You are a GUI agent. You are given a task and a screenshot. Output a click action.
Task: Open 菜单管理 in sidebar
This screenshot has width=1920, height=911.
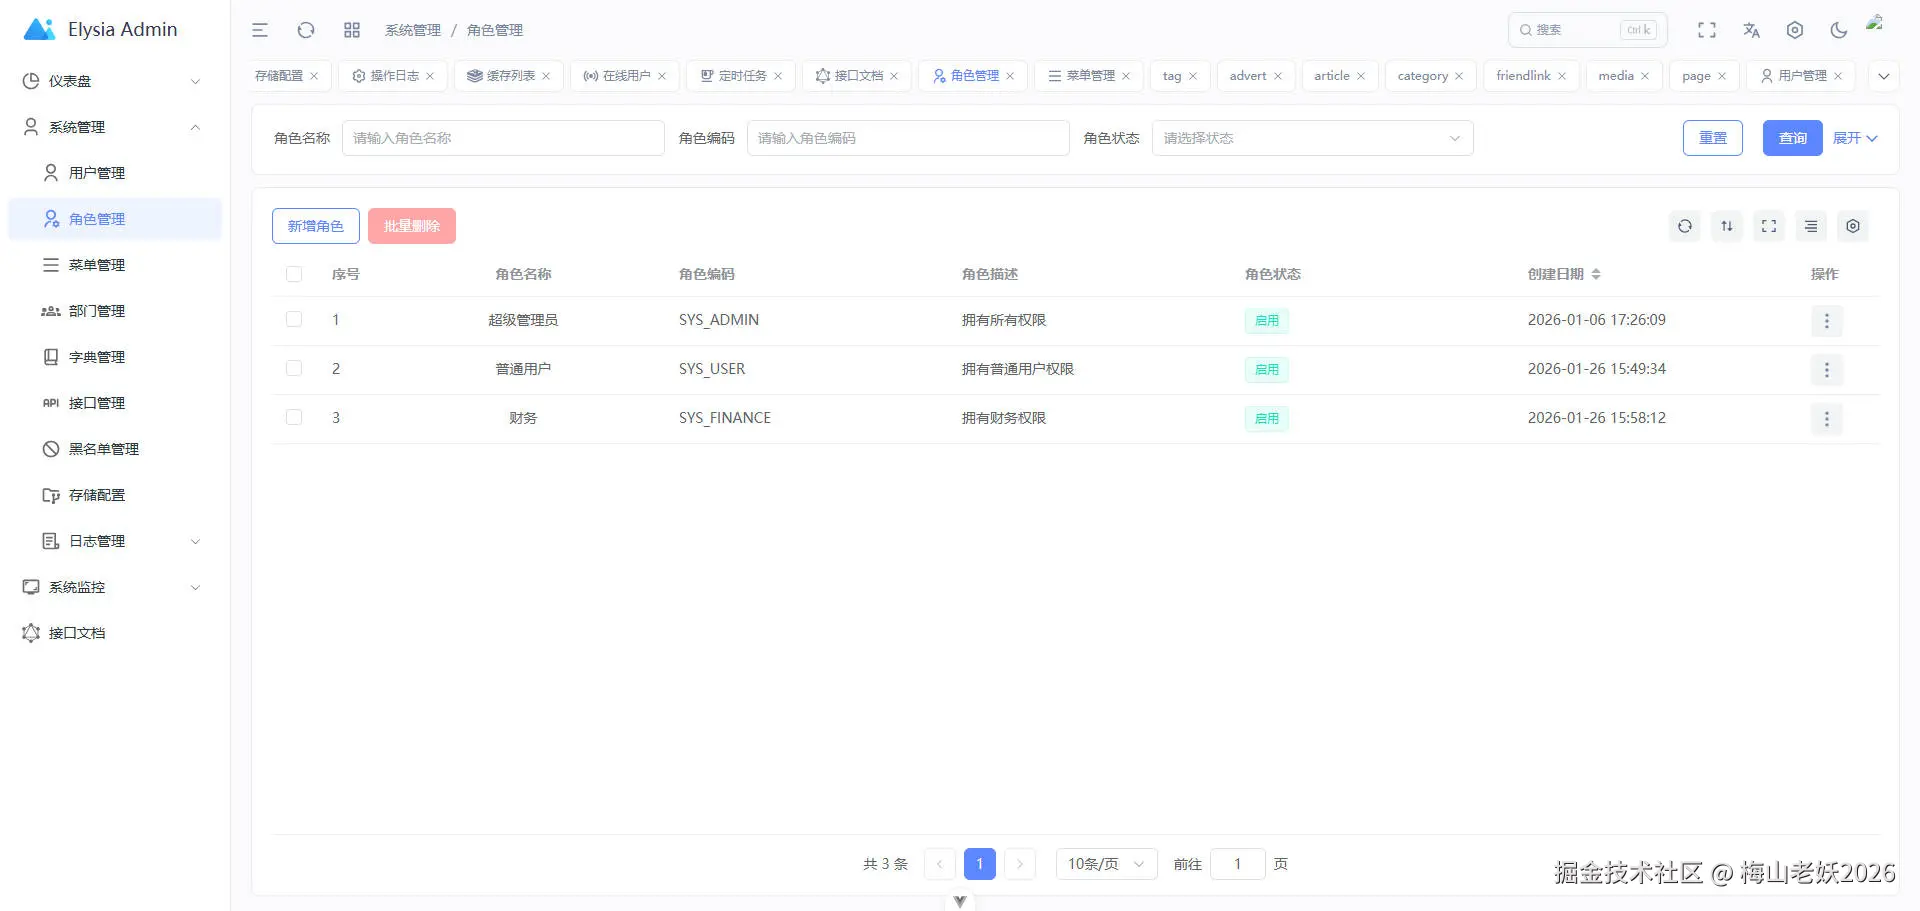coord(115,265)
